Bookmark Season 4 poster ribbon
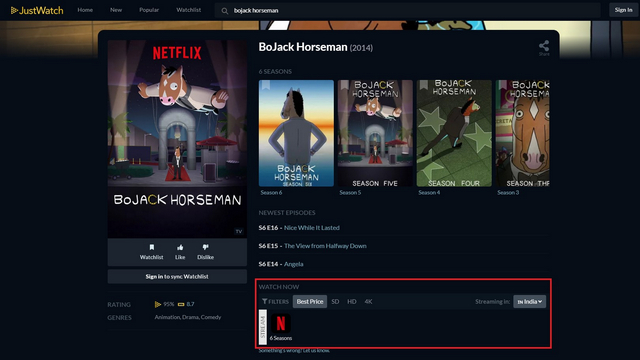640x360 pixels. click(x=424, y=85)
